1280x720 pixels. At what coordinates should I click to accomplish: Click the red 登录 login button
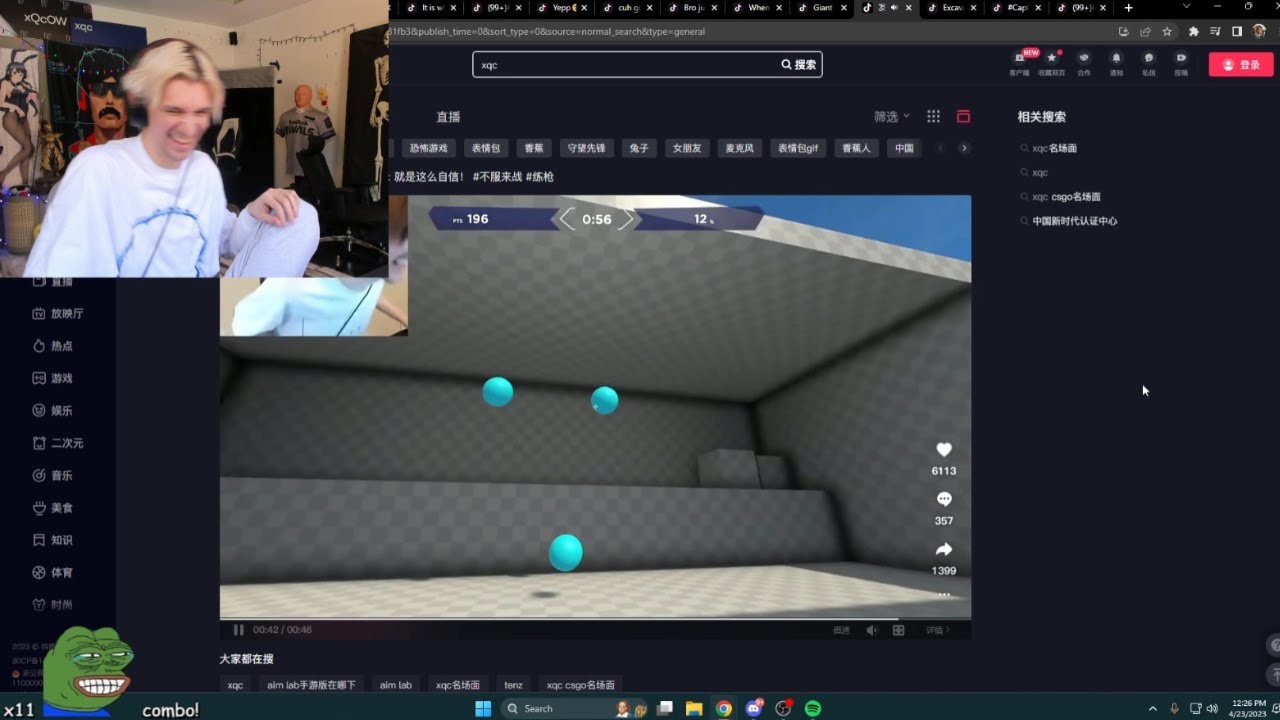[1241, 64]
